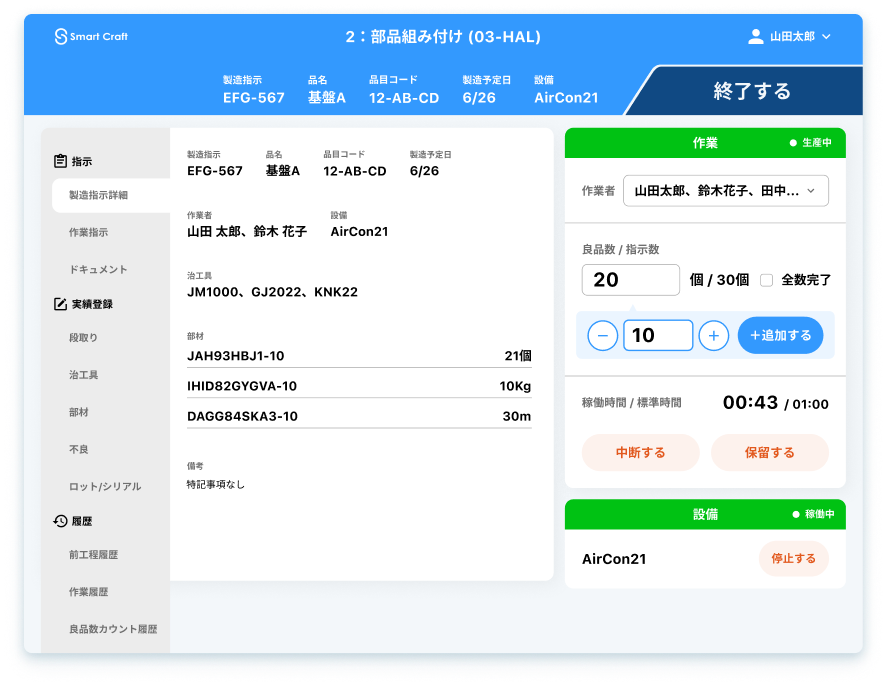Image resolution: width=887 pixels, height=688 pixels.
Task: Click the user profile avatar icon
Action: [755, 37]
